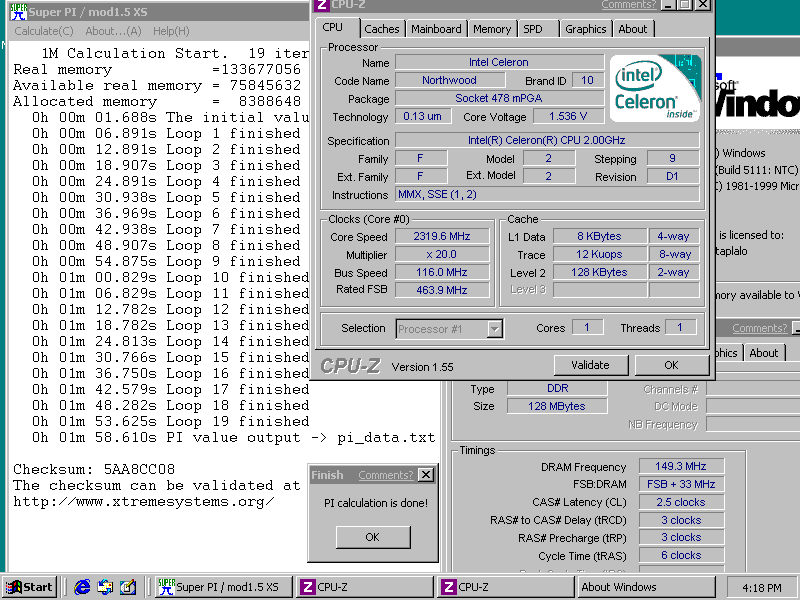Click the Intel Celeron inside logo

pyautogui.click(x=656, y=88)
